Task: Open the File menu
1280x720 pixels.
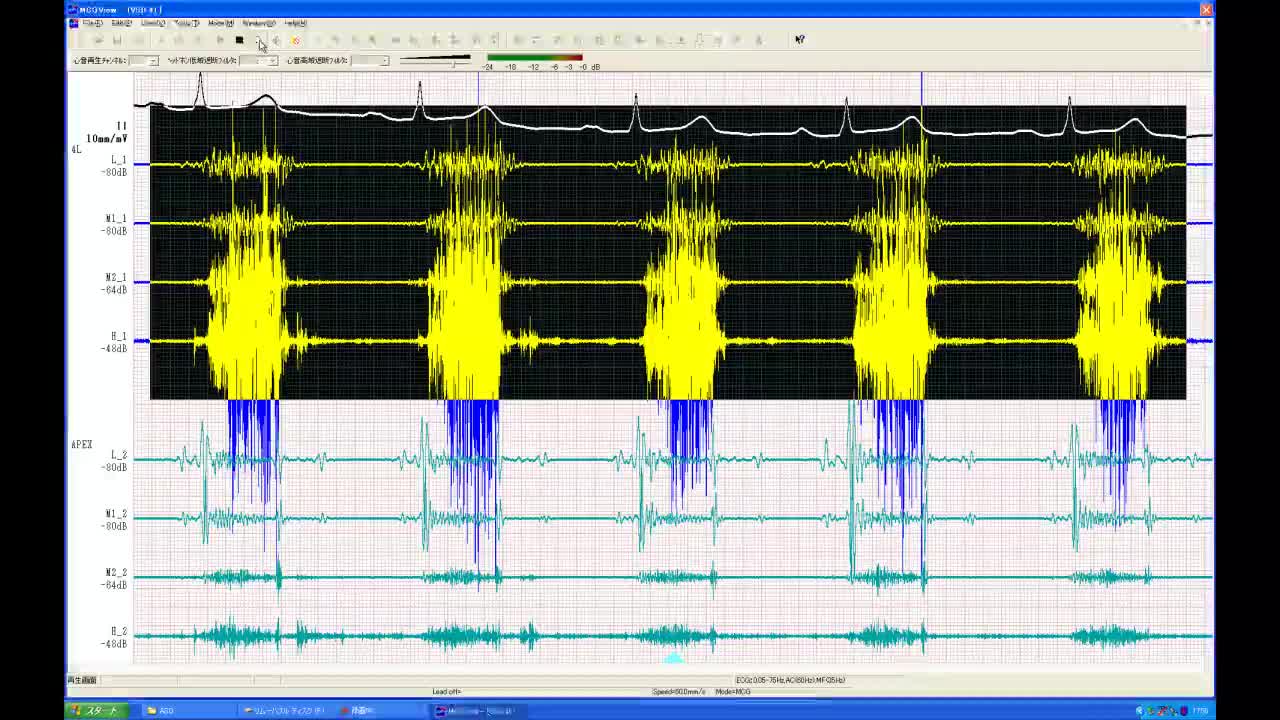Action: click(92, 23)
